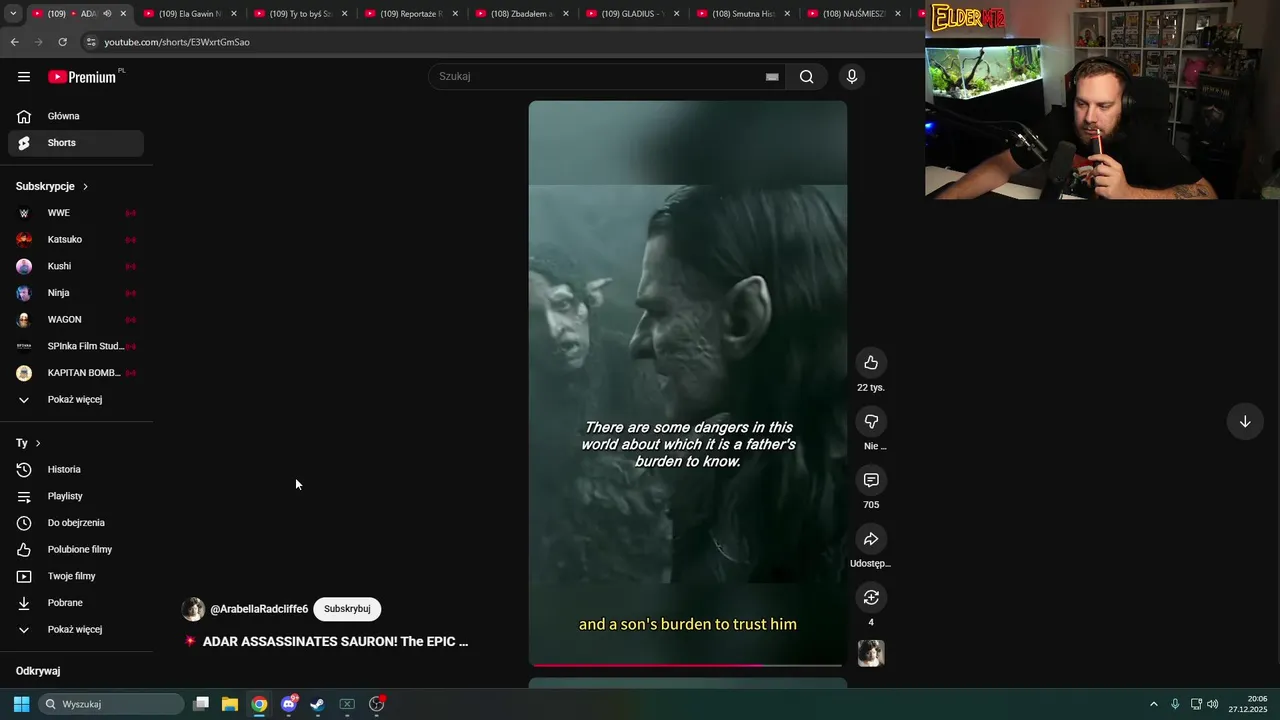Image resolution: width=1280 pixels, height=720 pixels.
Task: Open the WAGON subscription channel
Action: point(76,320)
